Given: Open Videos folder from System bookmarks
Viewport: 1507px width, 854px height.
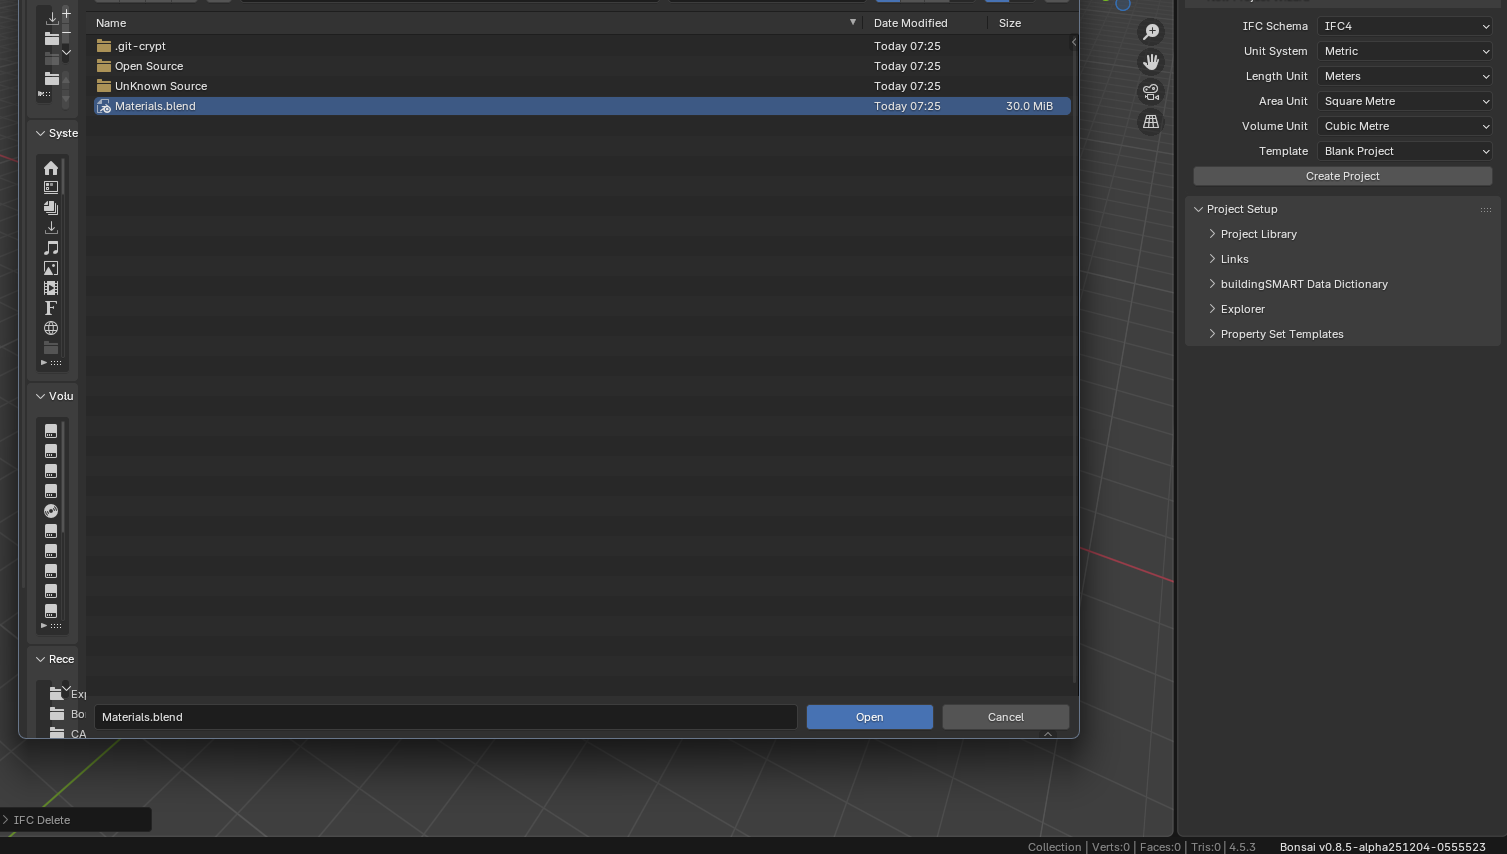Looking at the screenshot, I should [x=51, y=288].
